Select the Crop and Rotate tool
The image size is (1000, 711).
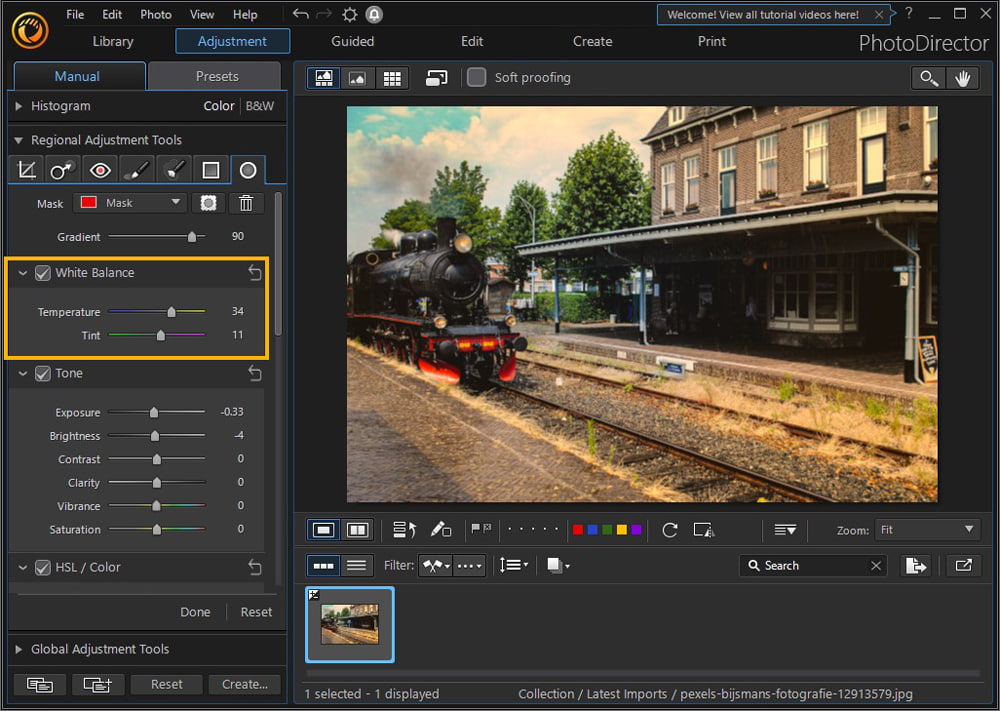point(25,169)
